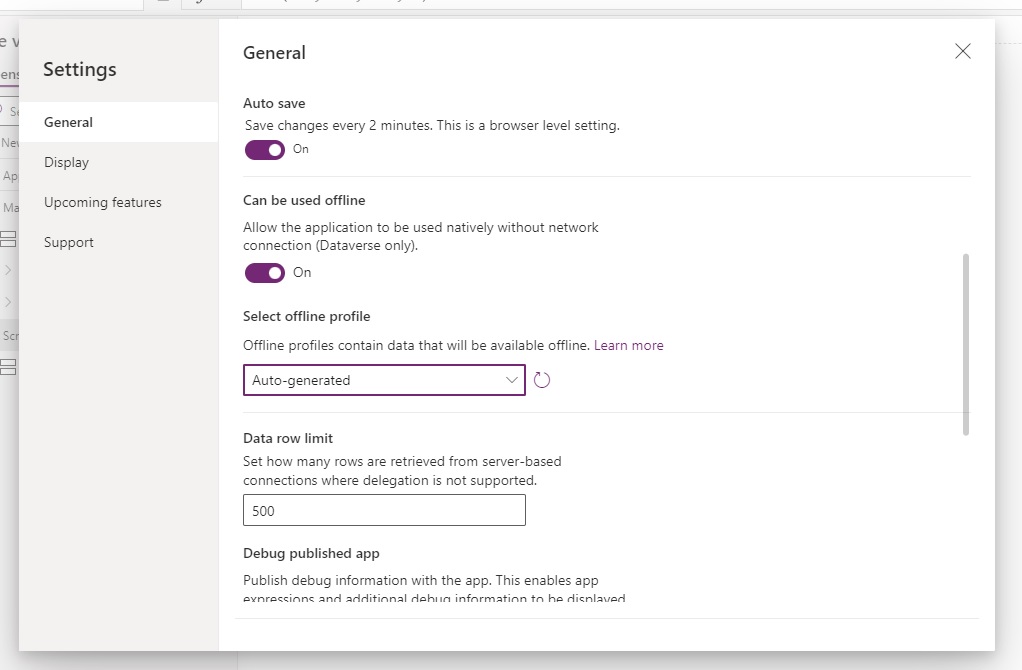Click the partially hidden Screens tab in tree view
The width and height of the screenshot is (1022, 670).
point(9,75)
